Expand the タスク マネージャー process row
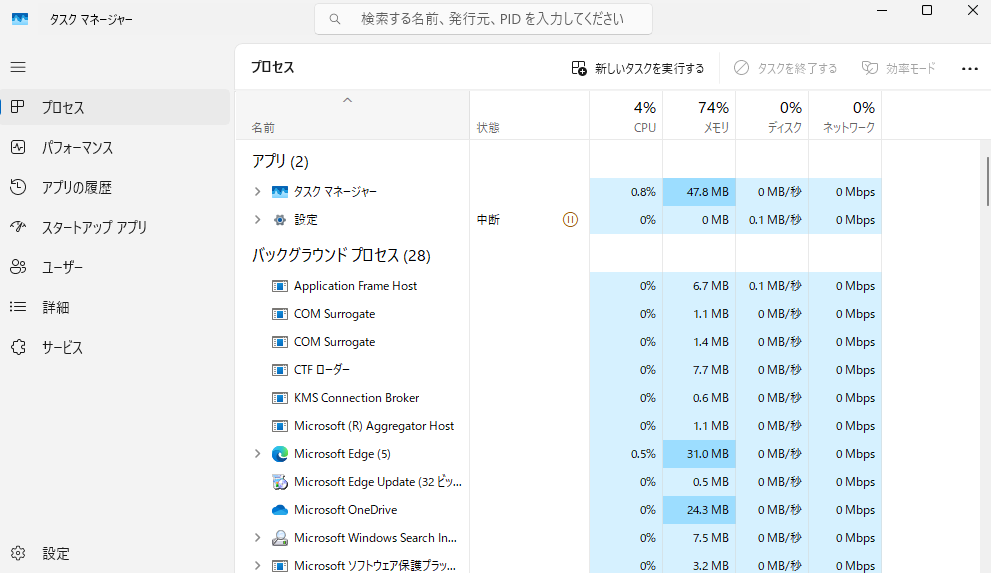 (x=257, y=191)
